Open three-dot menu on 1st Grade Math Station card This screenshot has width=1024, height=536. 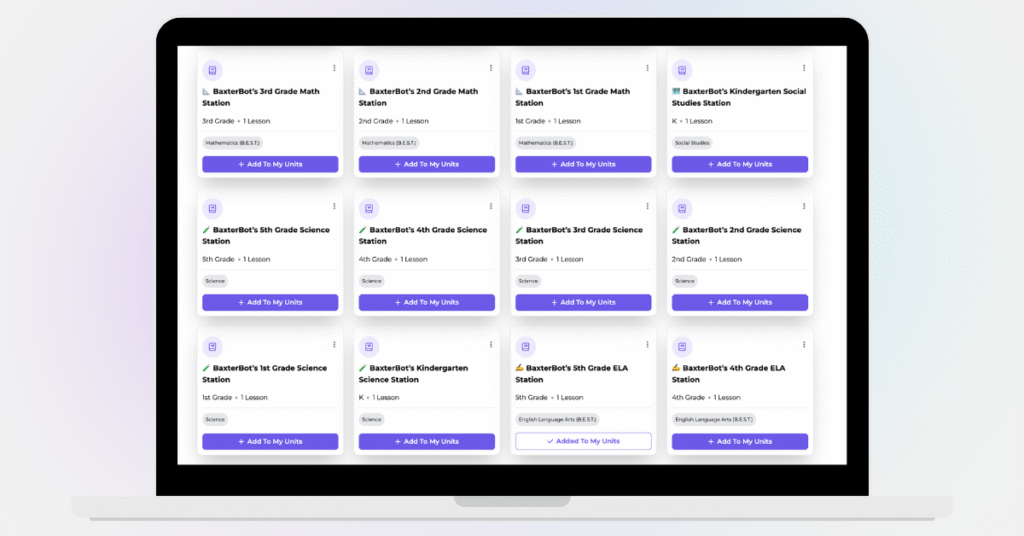pyautogui.click(x=647, y=68)
